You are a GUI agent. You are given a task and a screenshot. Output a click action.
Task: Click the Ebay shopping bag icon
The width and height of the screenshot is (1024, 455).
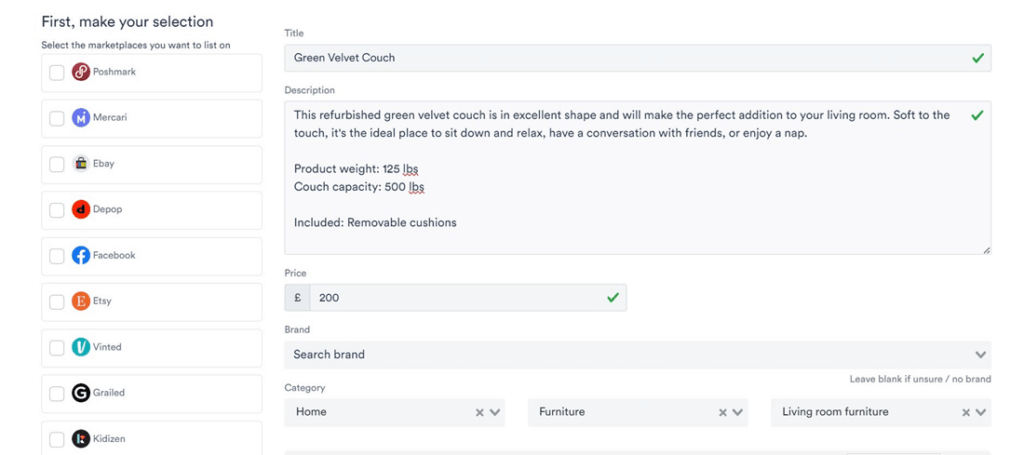point(81,164)
